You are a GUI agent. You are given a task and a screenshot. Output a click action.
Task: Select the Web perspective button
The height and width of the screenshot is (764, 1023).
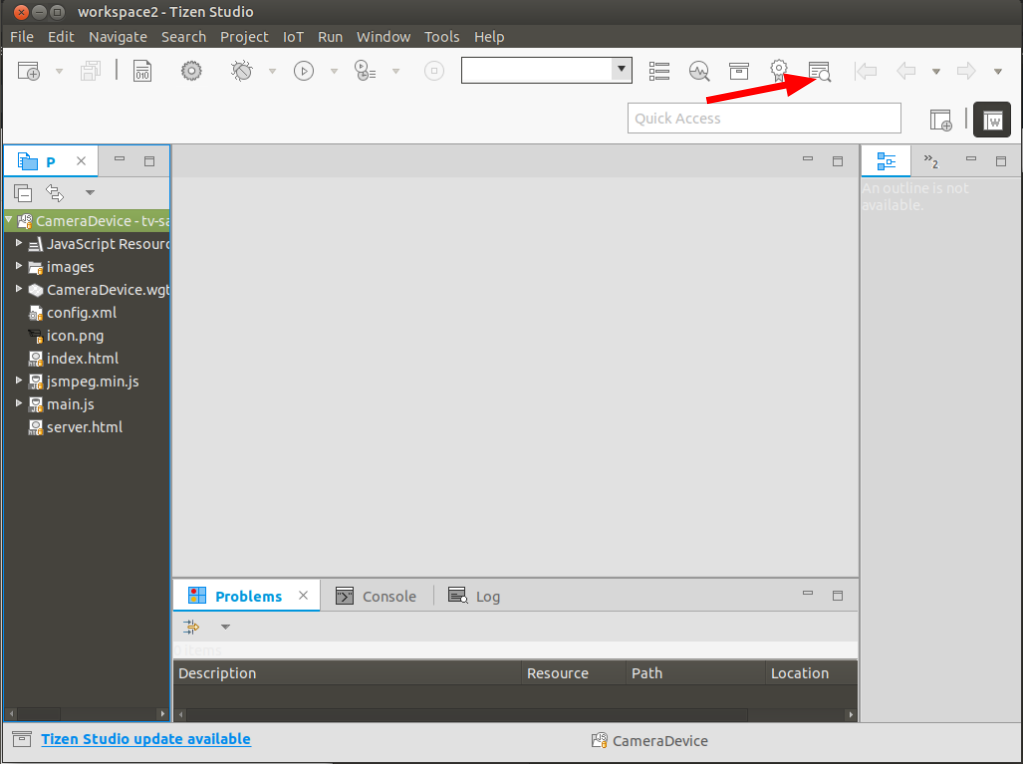(992, 119)
